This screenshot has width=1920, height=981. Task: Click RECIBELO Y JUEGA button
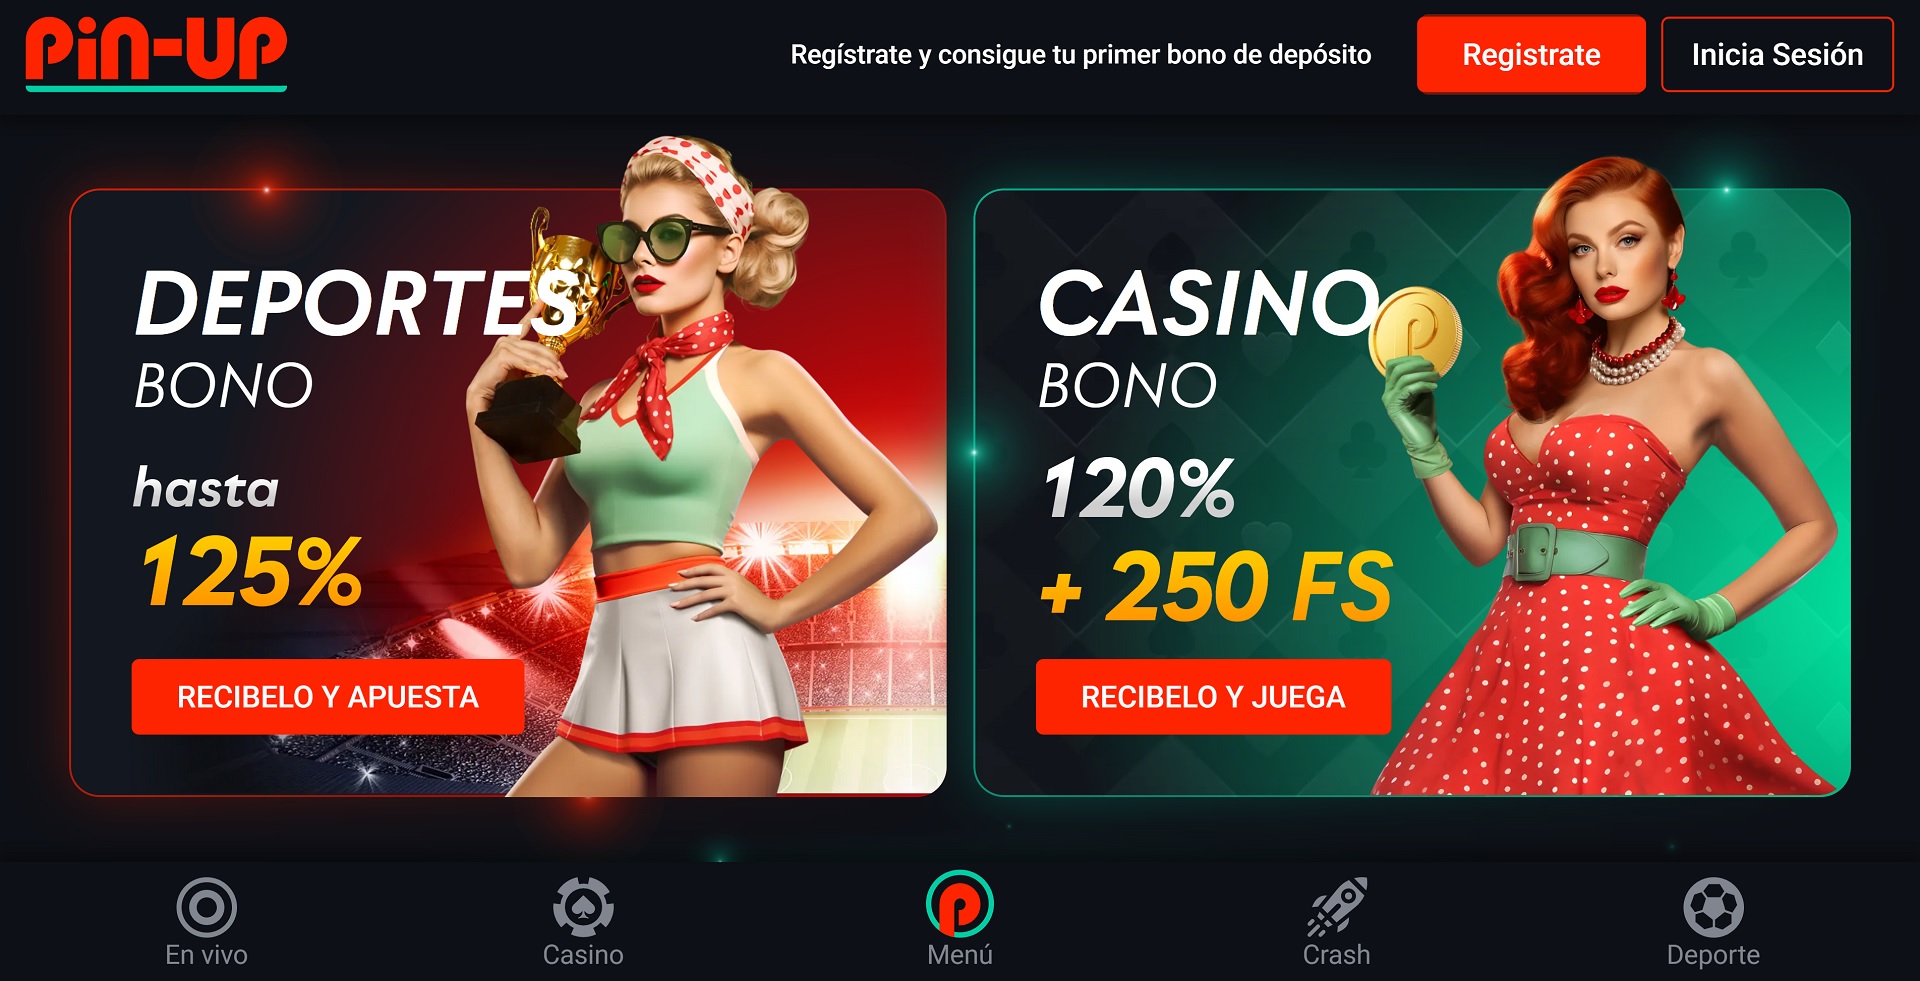click(x=1213, y=697)
